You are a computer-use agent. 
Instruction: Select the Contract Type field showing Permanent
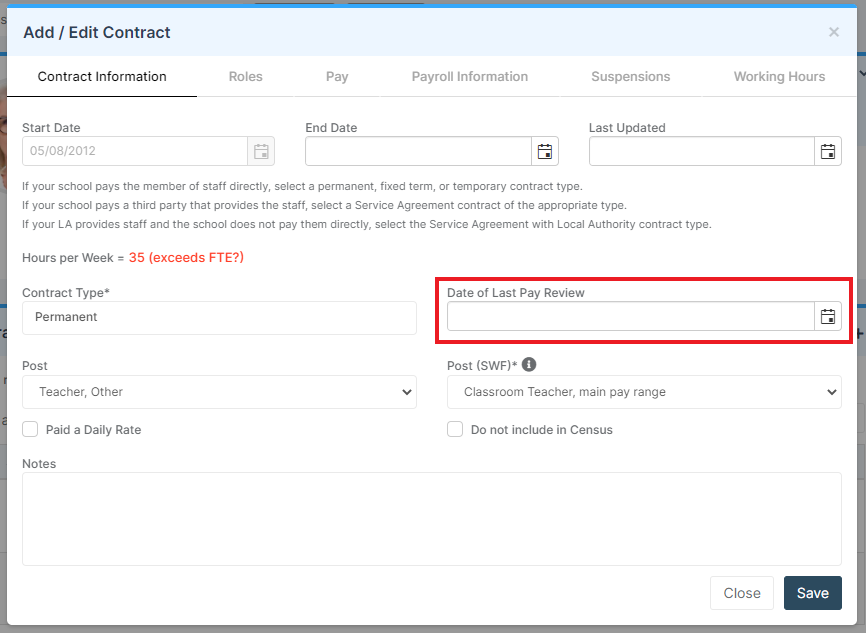[219, 318]
